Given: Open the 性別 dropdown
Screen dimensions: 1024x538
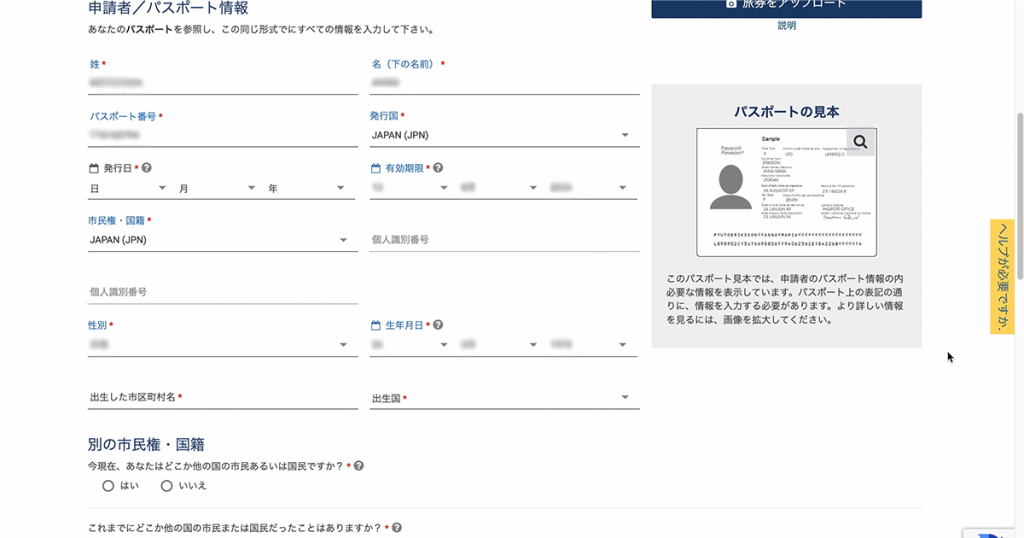Looking at the screenshot, I should 222,345.
